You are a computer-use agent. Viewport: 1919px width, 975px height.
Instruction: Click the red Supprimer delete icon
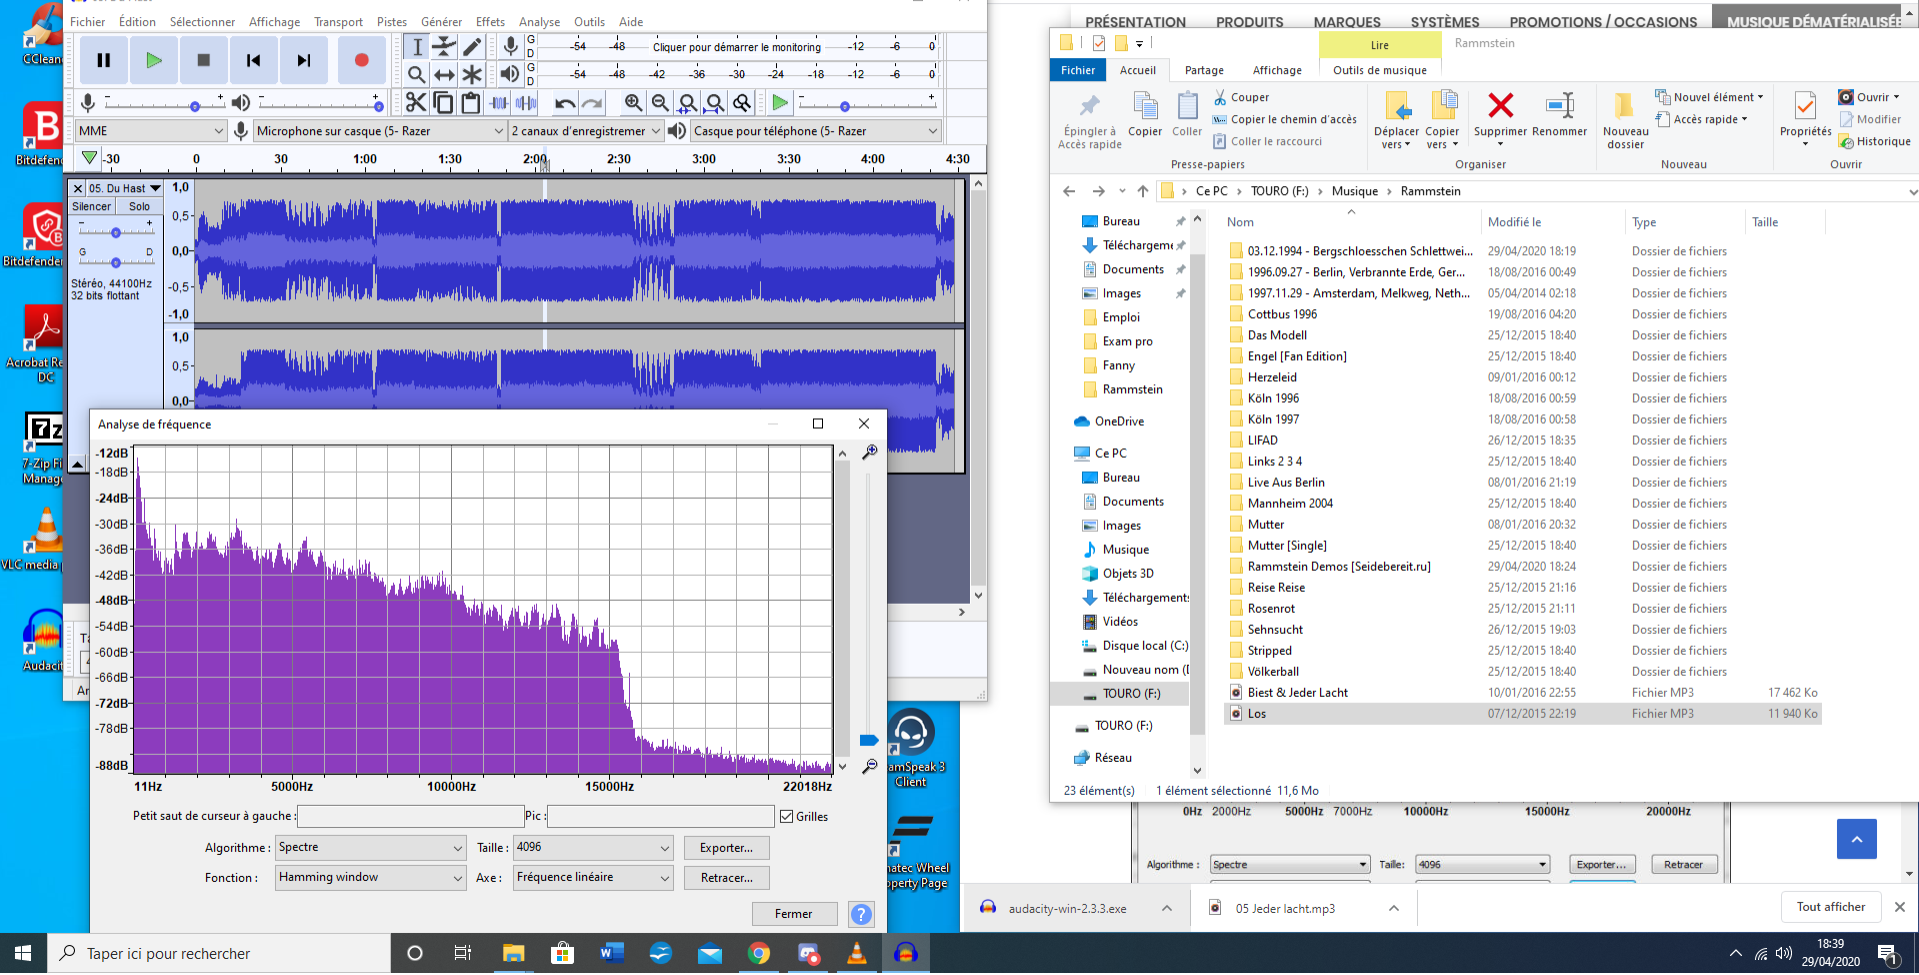(1500, 106)
